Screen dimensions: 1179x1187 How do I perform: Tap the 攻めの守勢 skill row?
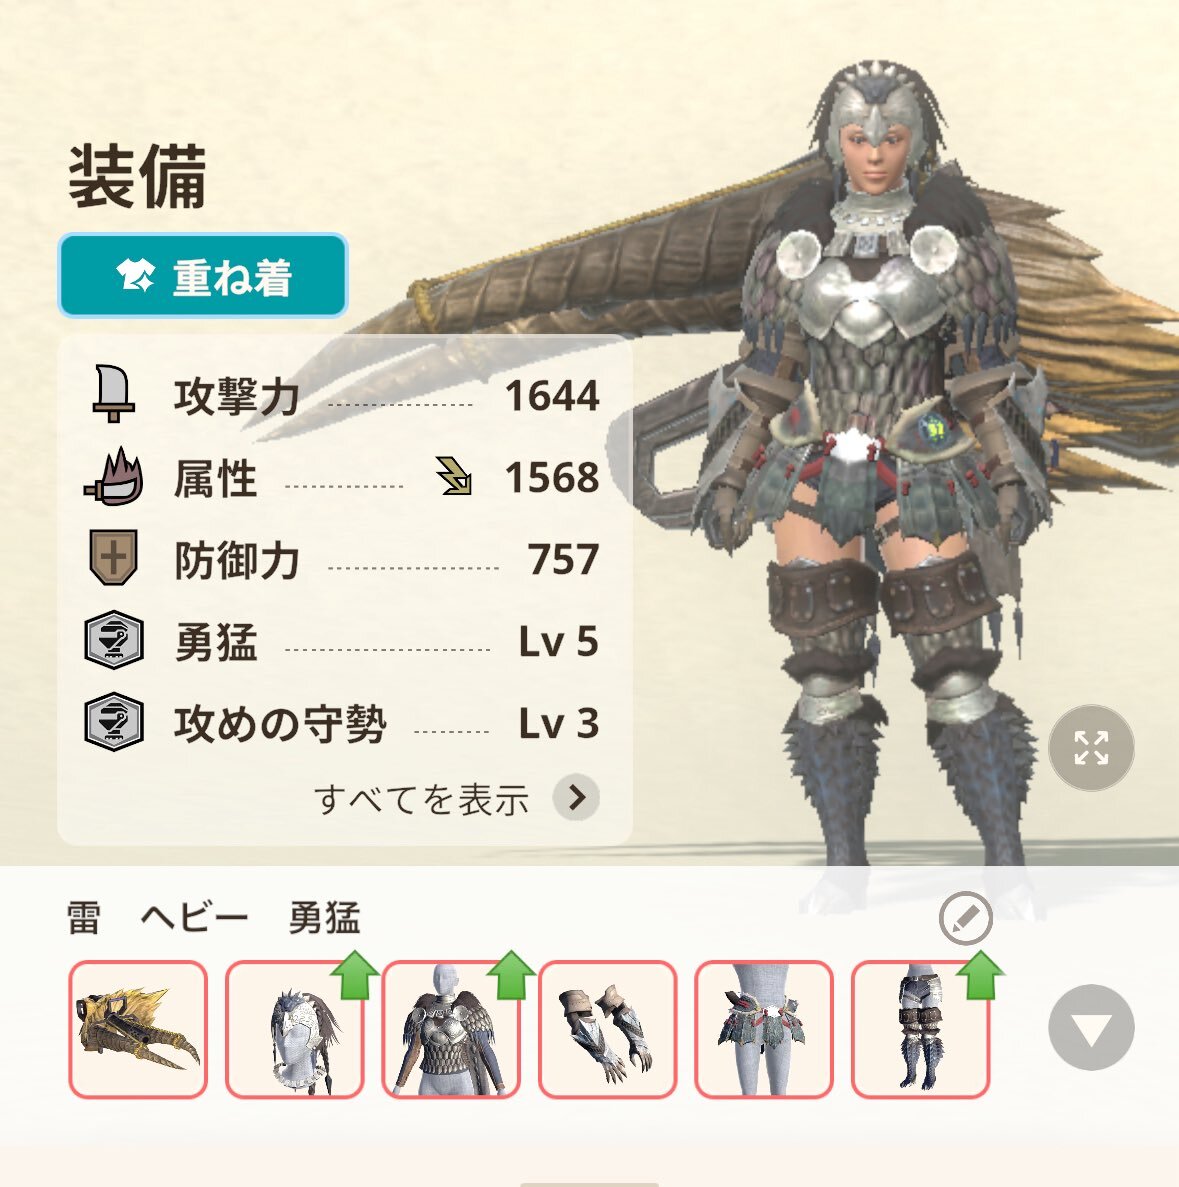[x=342, y=722]
